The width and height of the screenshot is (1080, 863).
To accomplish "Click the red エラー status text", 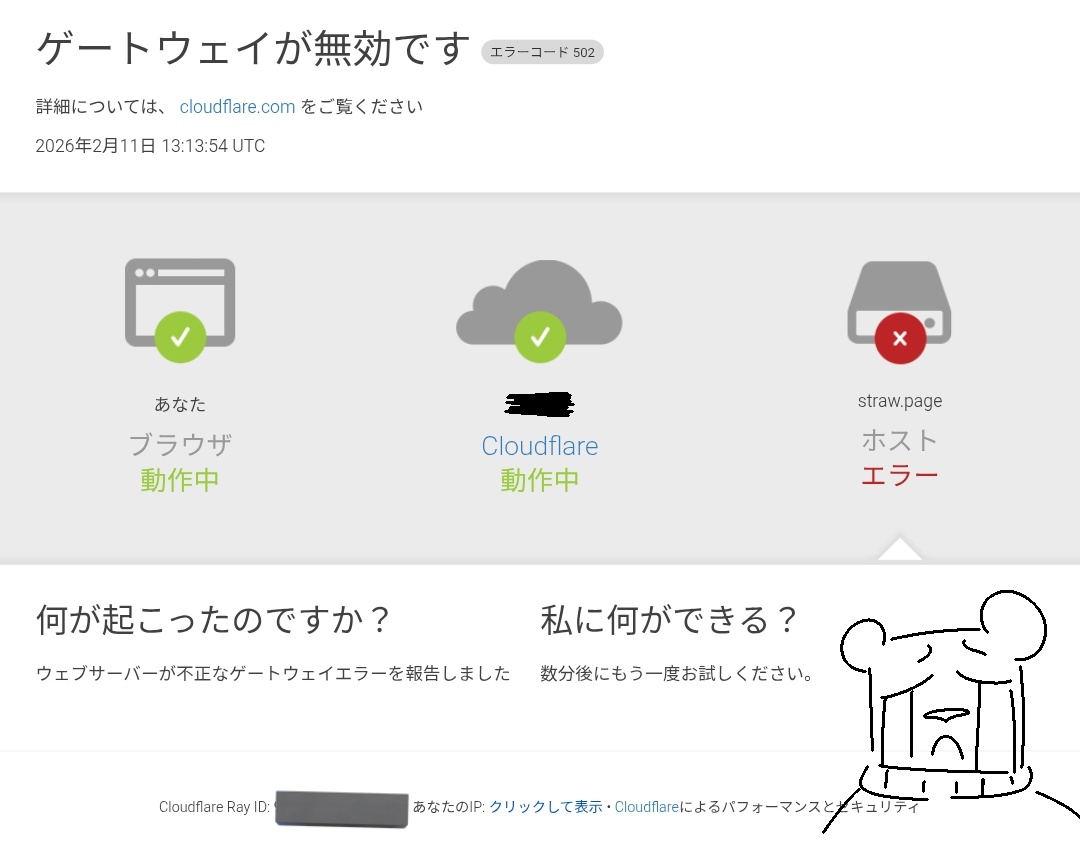I will click(x=900, y=475).
